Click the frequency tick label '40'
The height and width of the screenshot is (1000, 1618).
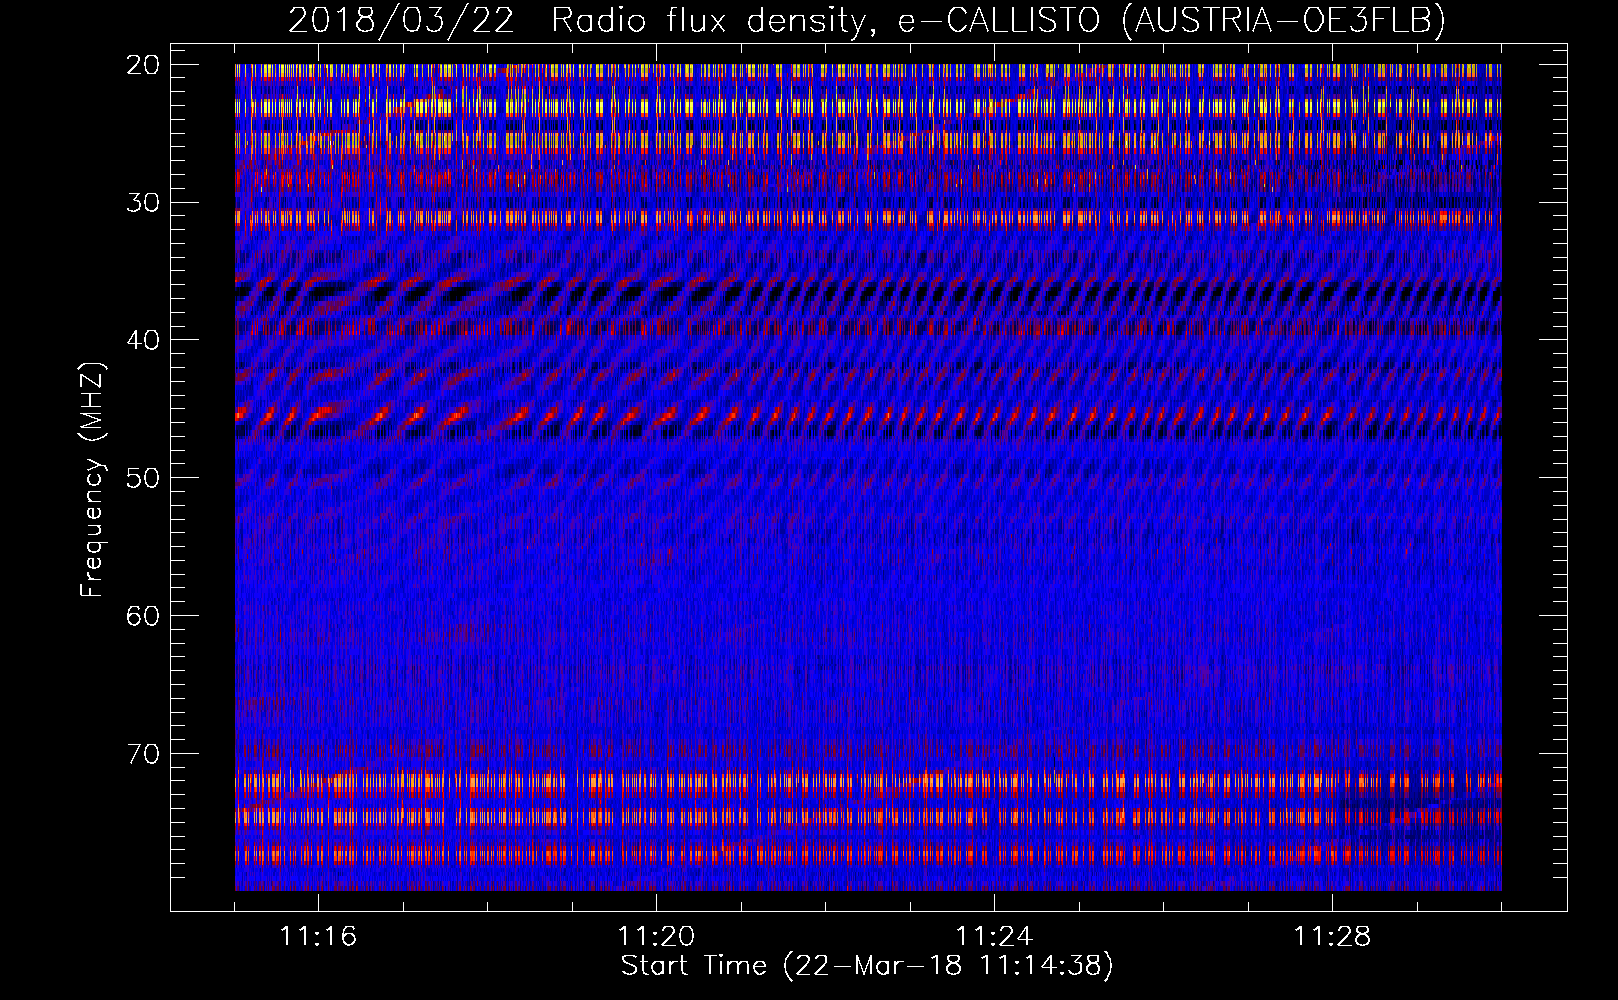[x=144, y=340]
